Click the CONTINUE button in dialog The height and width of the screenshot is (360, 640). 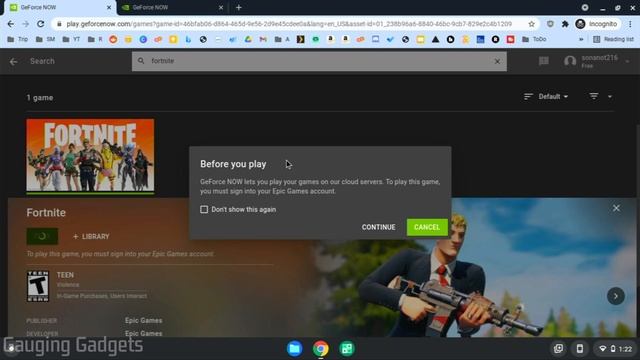tap(378, 227)
